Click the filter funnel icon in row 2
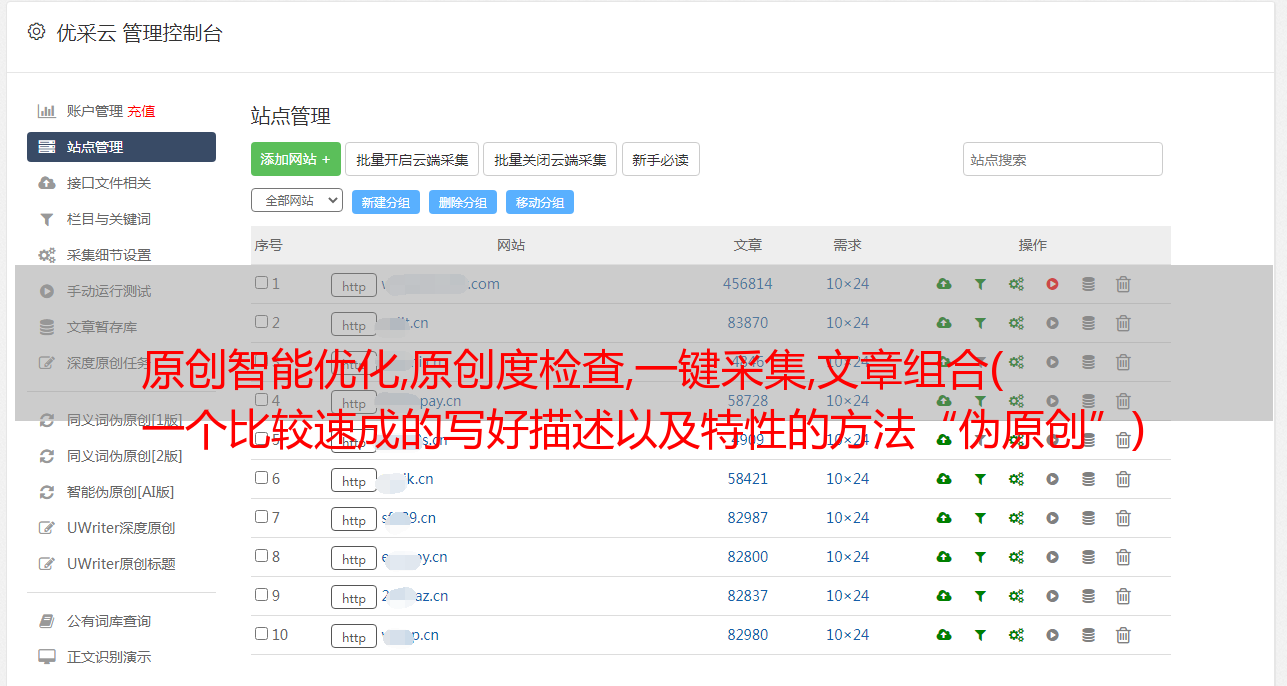 pos(980,323)
